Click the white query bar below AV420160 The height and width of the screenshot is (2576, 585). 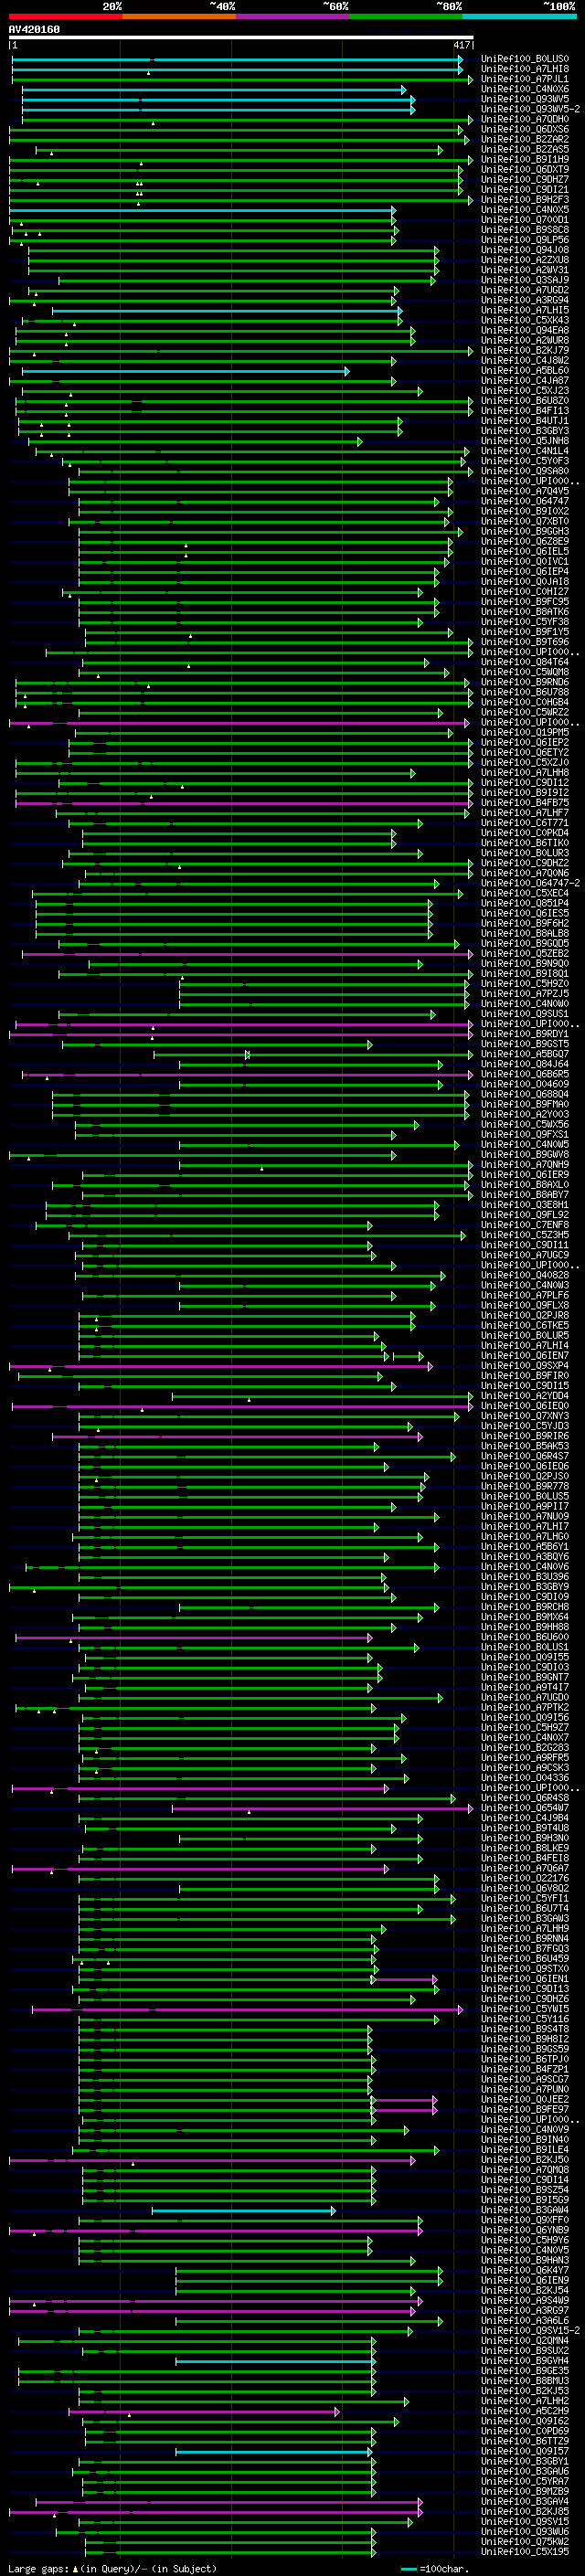(x=241, y=38)
